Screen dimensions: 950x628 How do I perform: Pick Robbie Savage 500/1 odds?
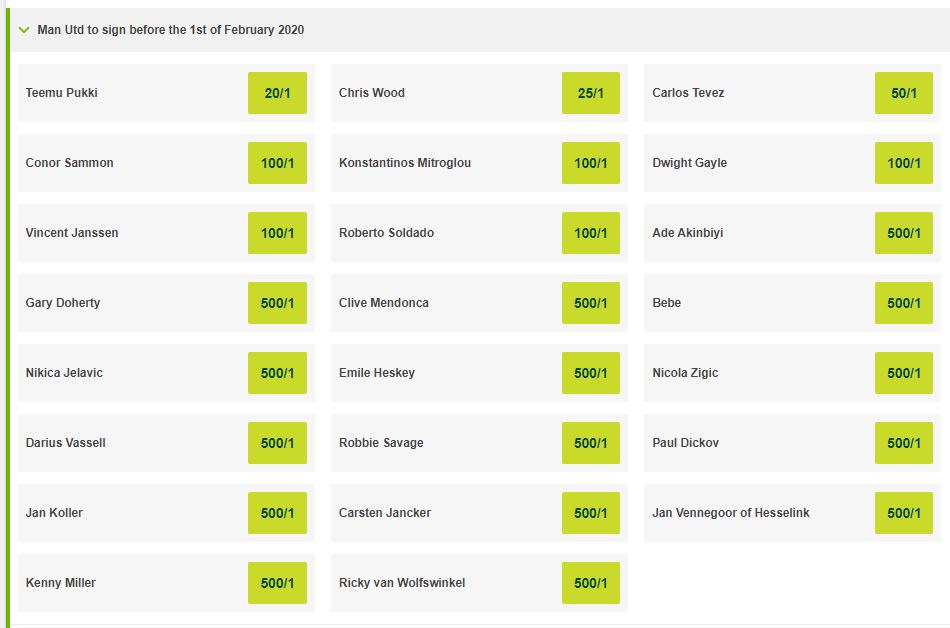590,443
